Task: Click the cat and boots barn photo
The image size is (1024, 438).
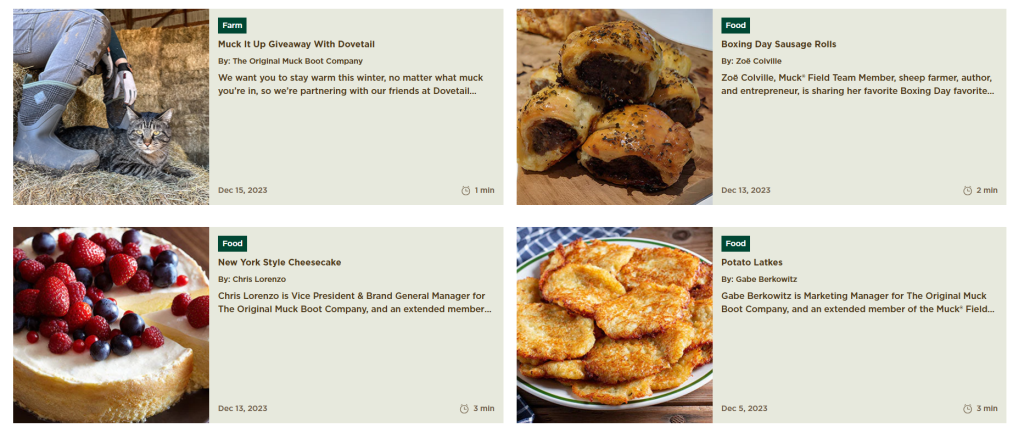Action: pos(111,106)
